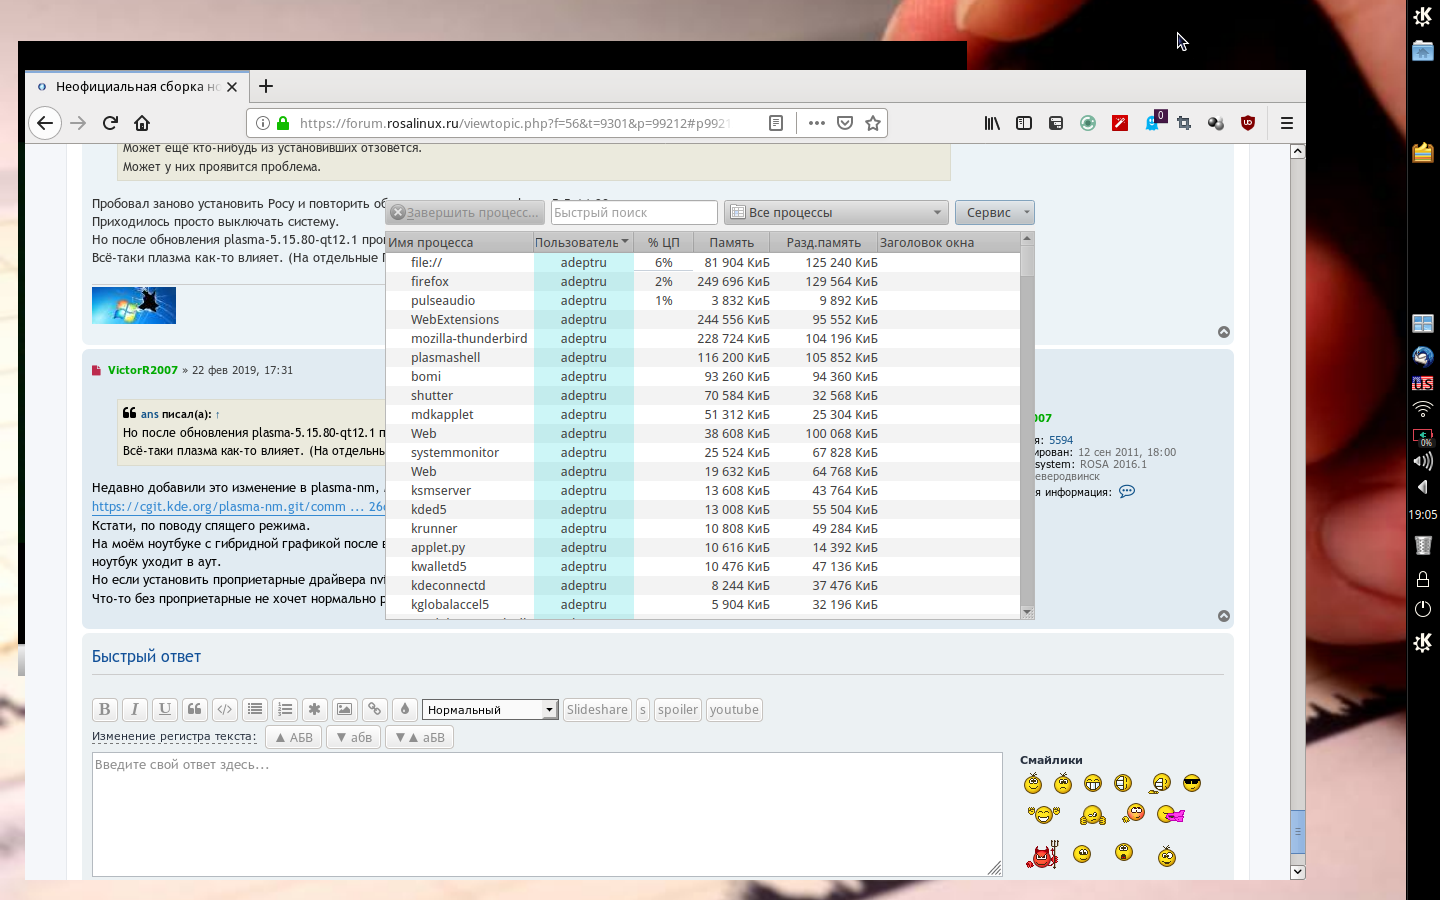Viewport: 1440px width, 900px height.
Task: Reload the current page
Action: coord(110,123)
